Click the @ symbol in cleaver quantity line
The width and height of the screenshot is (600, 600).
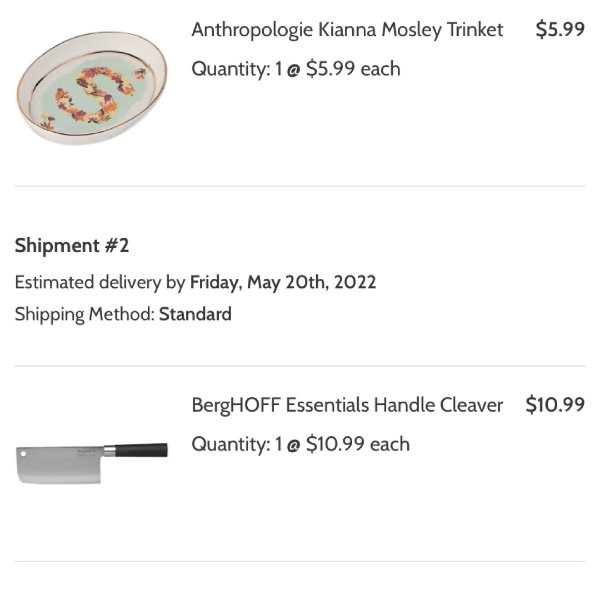[x=293, y=446]
